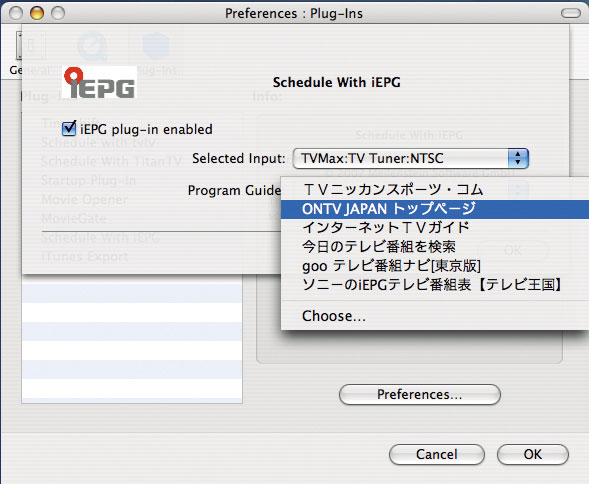Minimize window with yellow button
This screenshot has height=484, width=589.
(x=37, y=13)
